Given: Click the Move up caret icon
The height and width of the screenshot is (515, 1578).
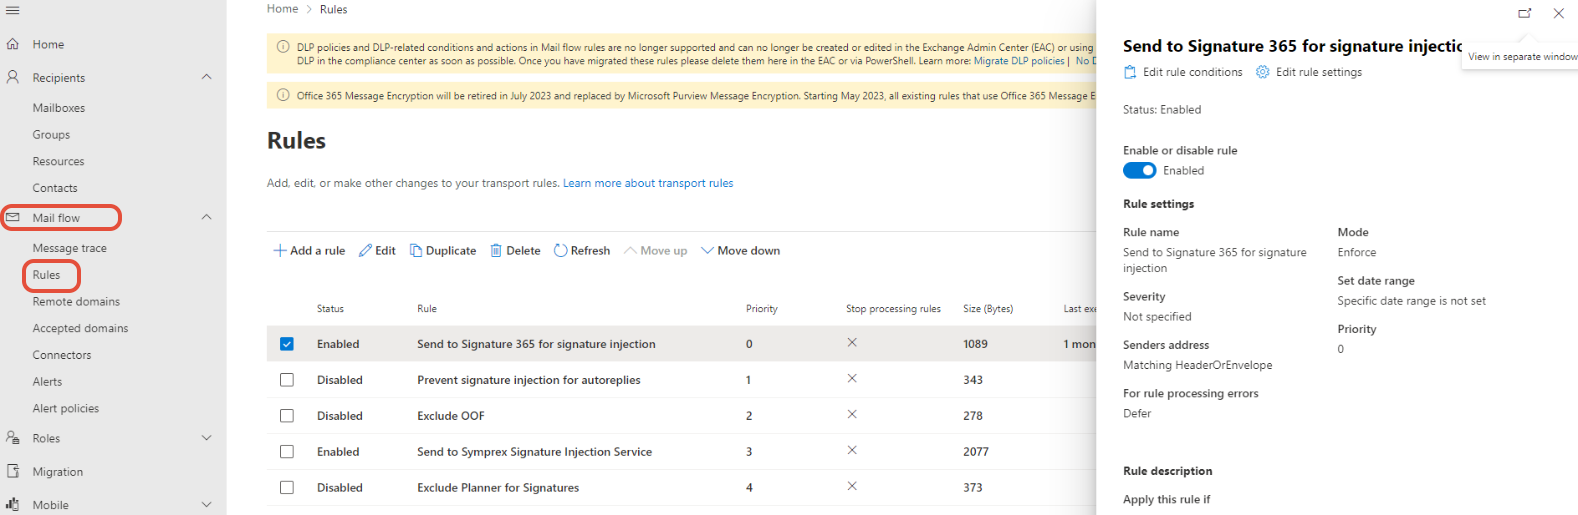Looking at the screenshot, I should click(x=630, y=251).
